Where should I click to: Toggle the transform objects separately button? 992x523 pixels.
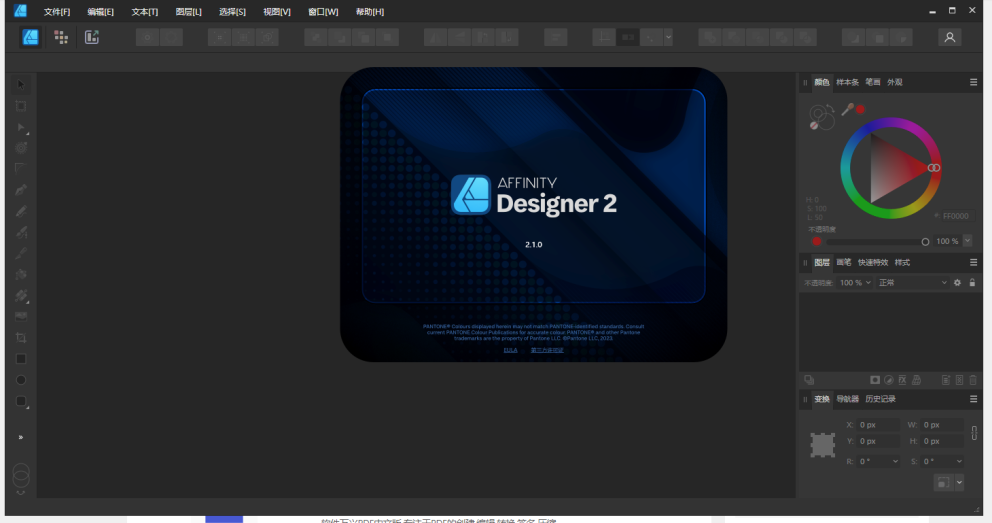(943, 483)
